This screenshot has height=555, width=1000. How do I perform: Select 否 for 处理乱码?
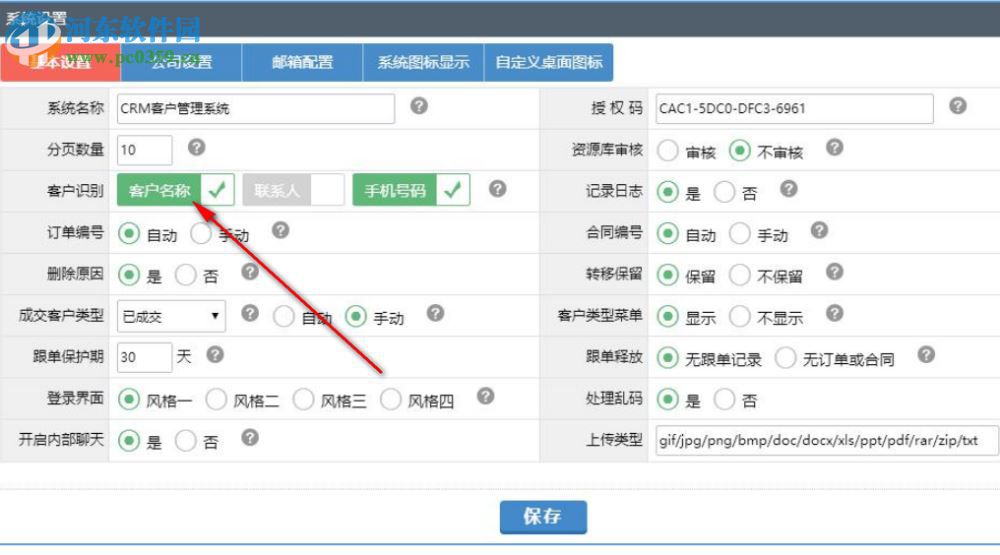click(724, 399)
